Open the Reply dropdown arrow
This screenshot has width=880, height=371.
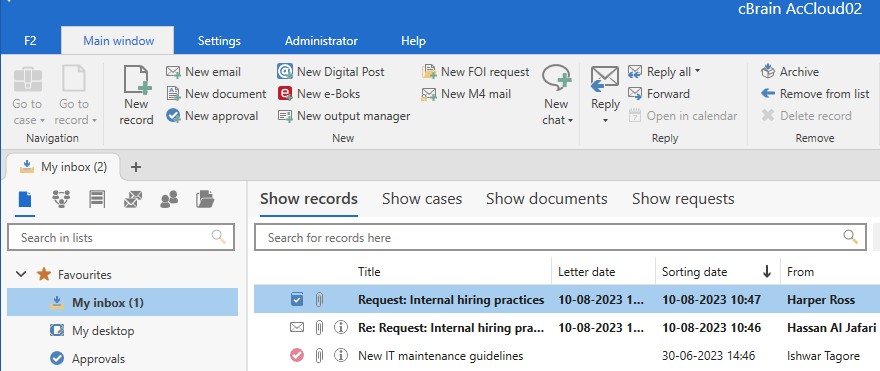605,121
